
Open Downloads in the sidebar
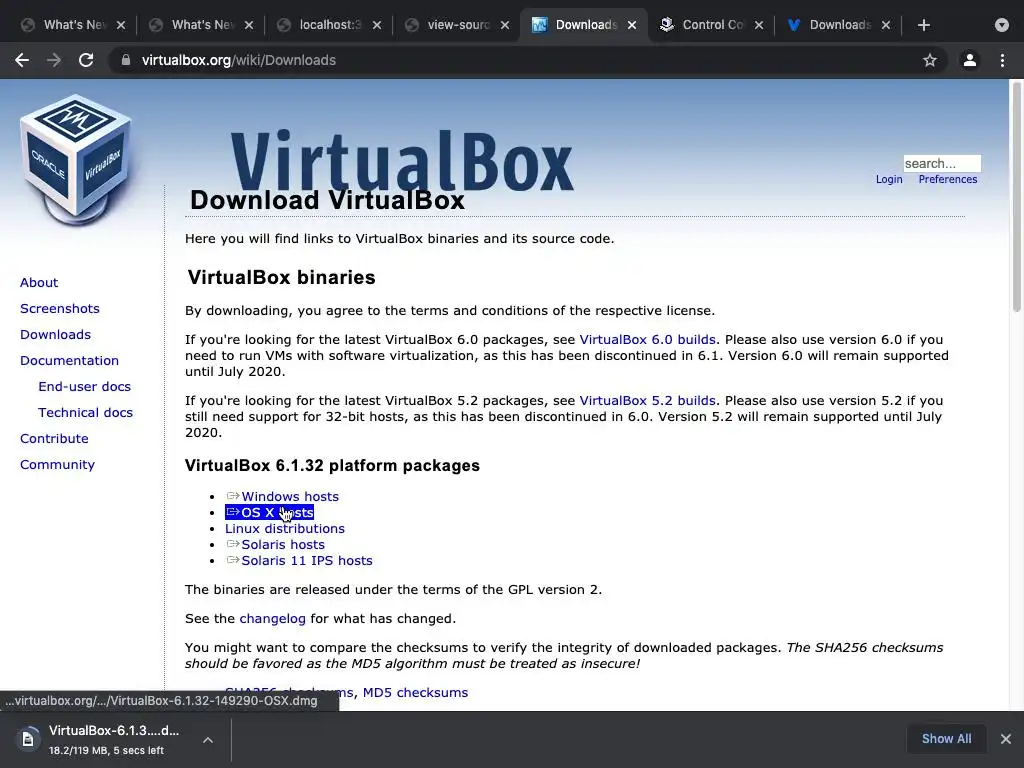point(56,334)
